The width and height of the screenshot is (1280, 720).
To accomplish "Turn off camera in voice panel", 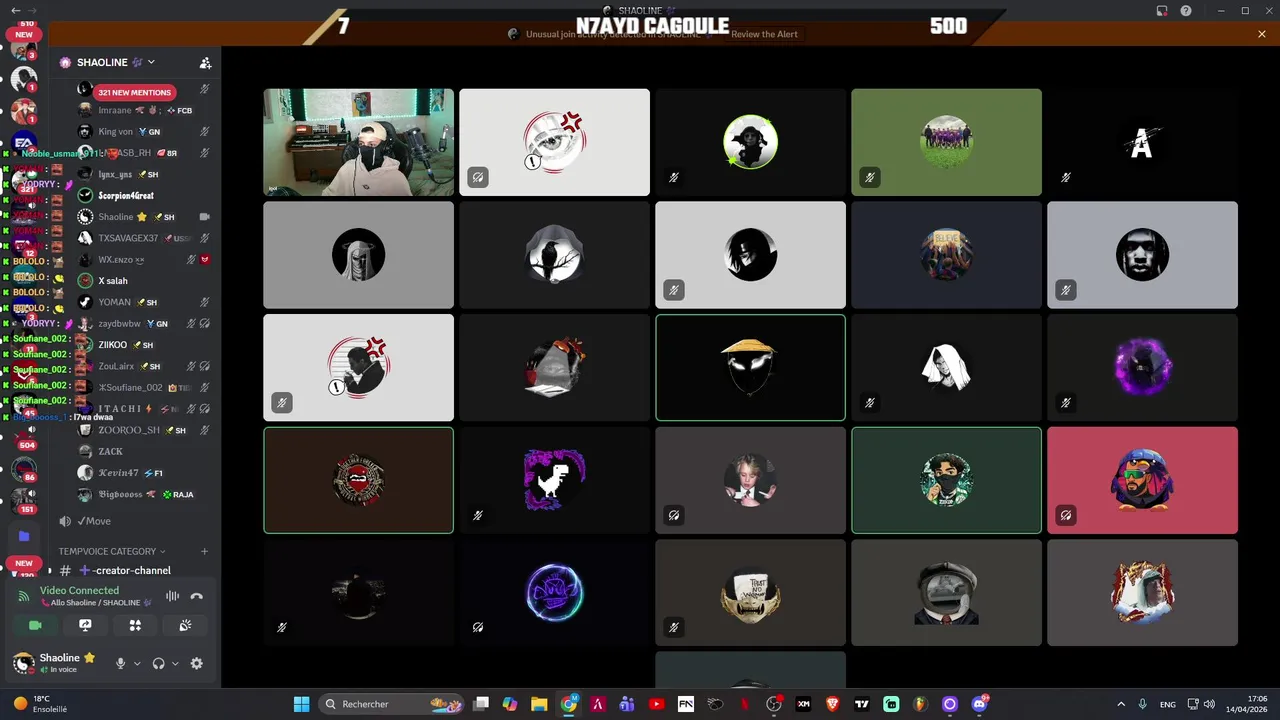I will click(35, 625).
